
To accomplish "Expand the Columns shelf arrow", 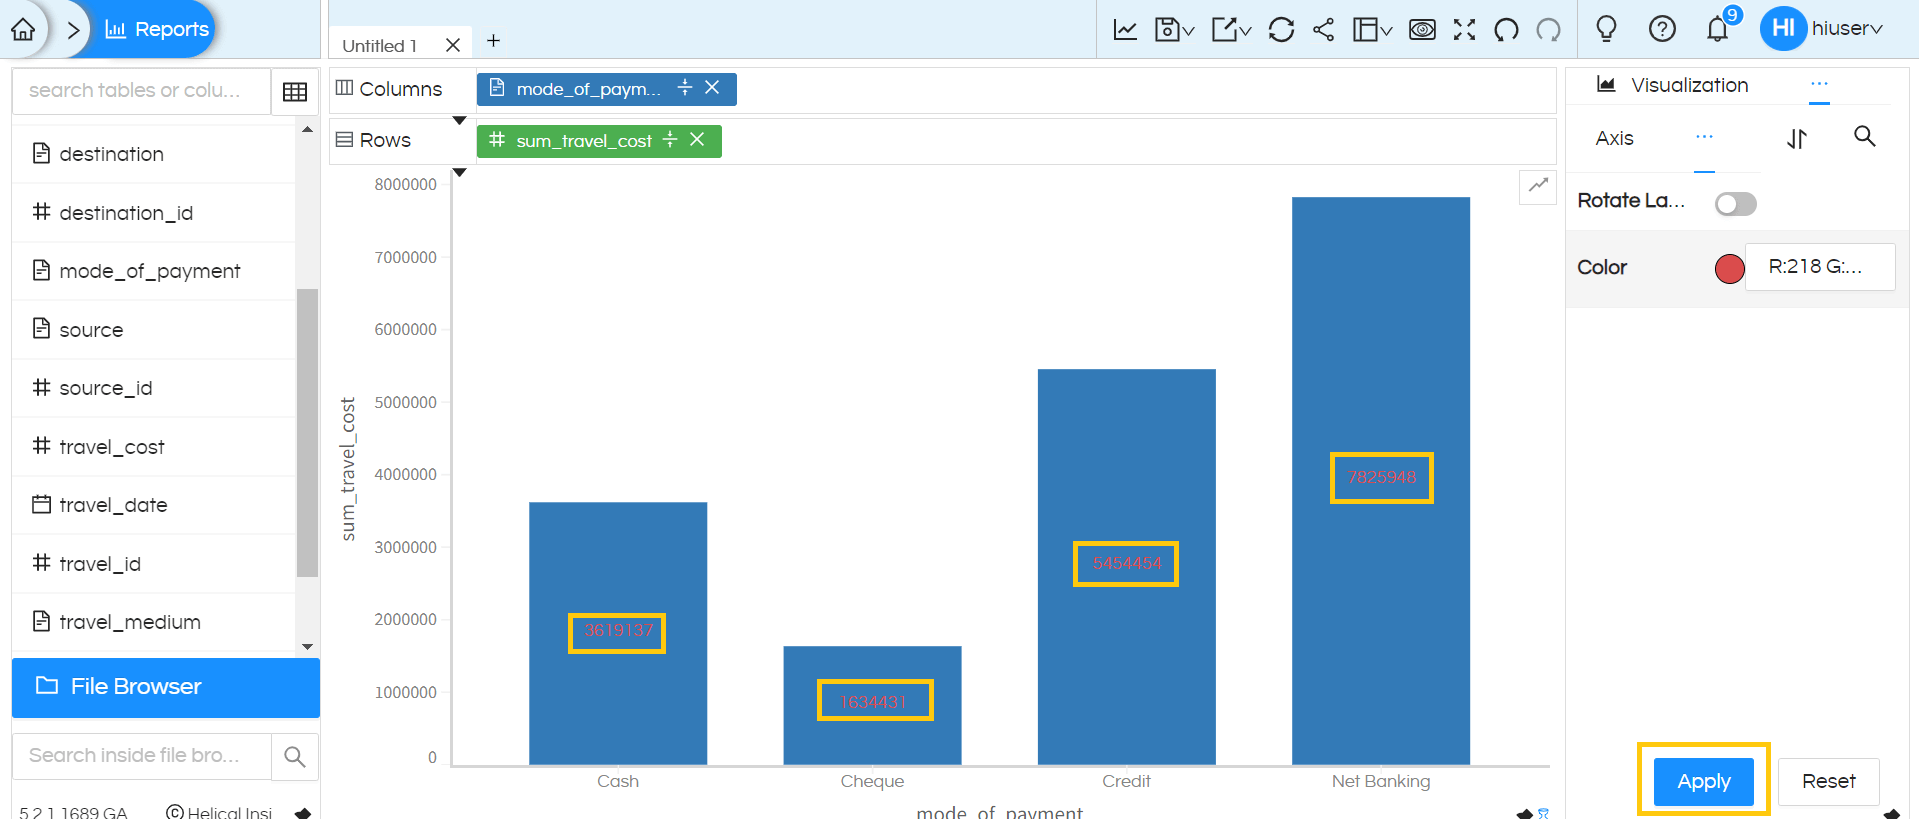I will coord(459,121).
